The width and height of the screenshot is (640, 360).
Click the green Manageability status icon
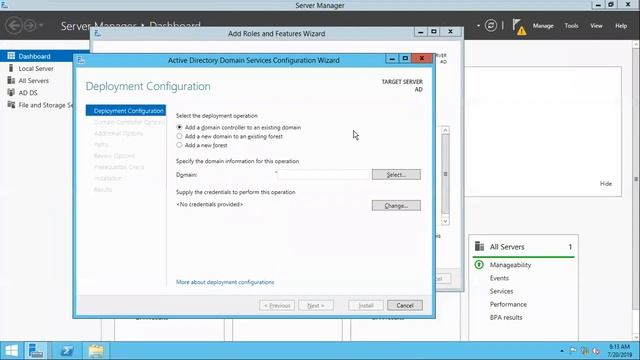click(x=479, y=265)
